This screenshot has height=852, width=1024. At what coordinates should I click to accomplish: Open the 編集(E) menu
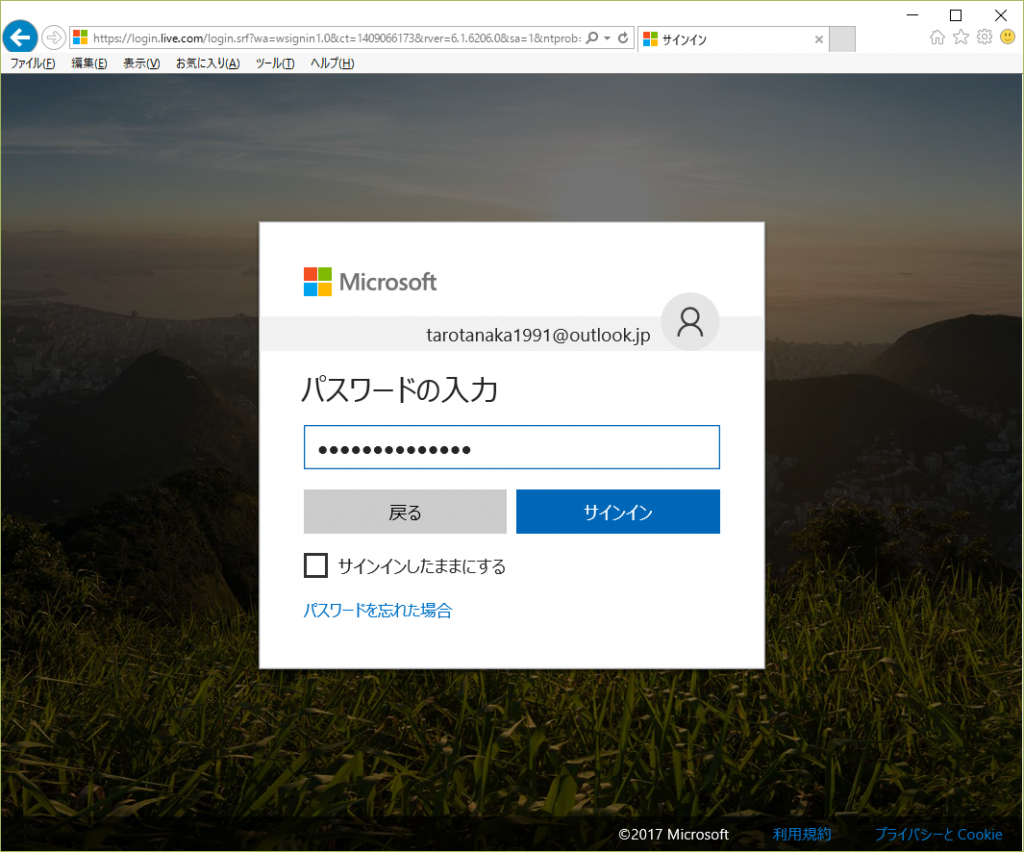(x=89, y=63)
